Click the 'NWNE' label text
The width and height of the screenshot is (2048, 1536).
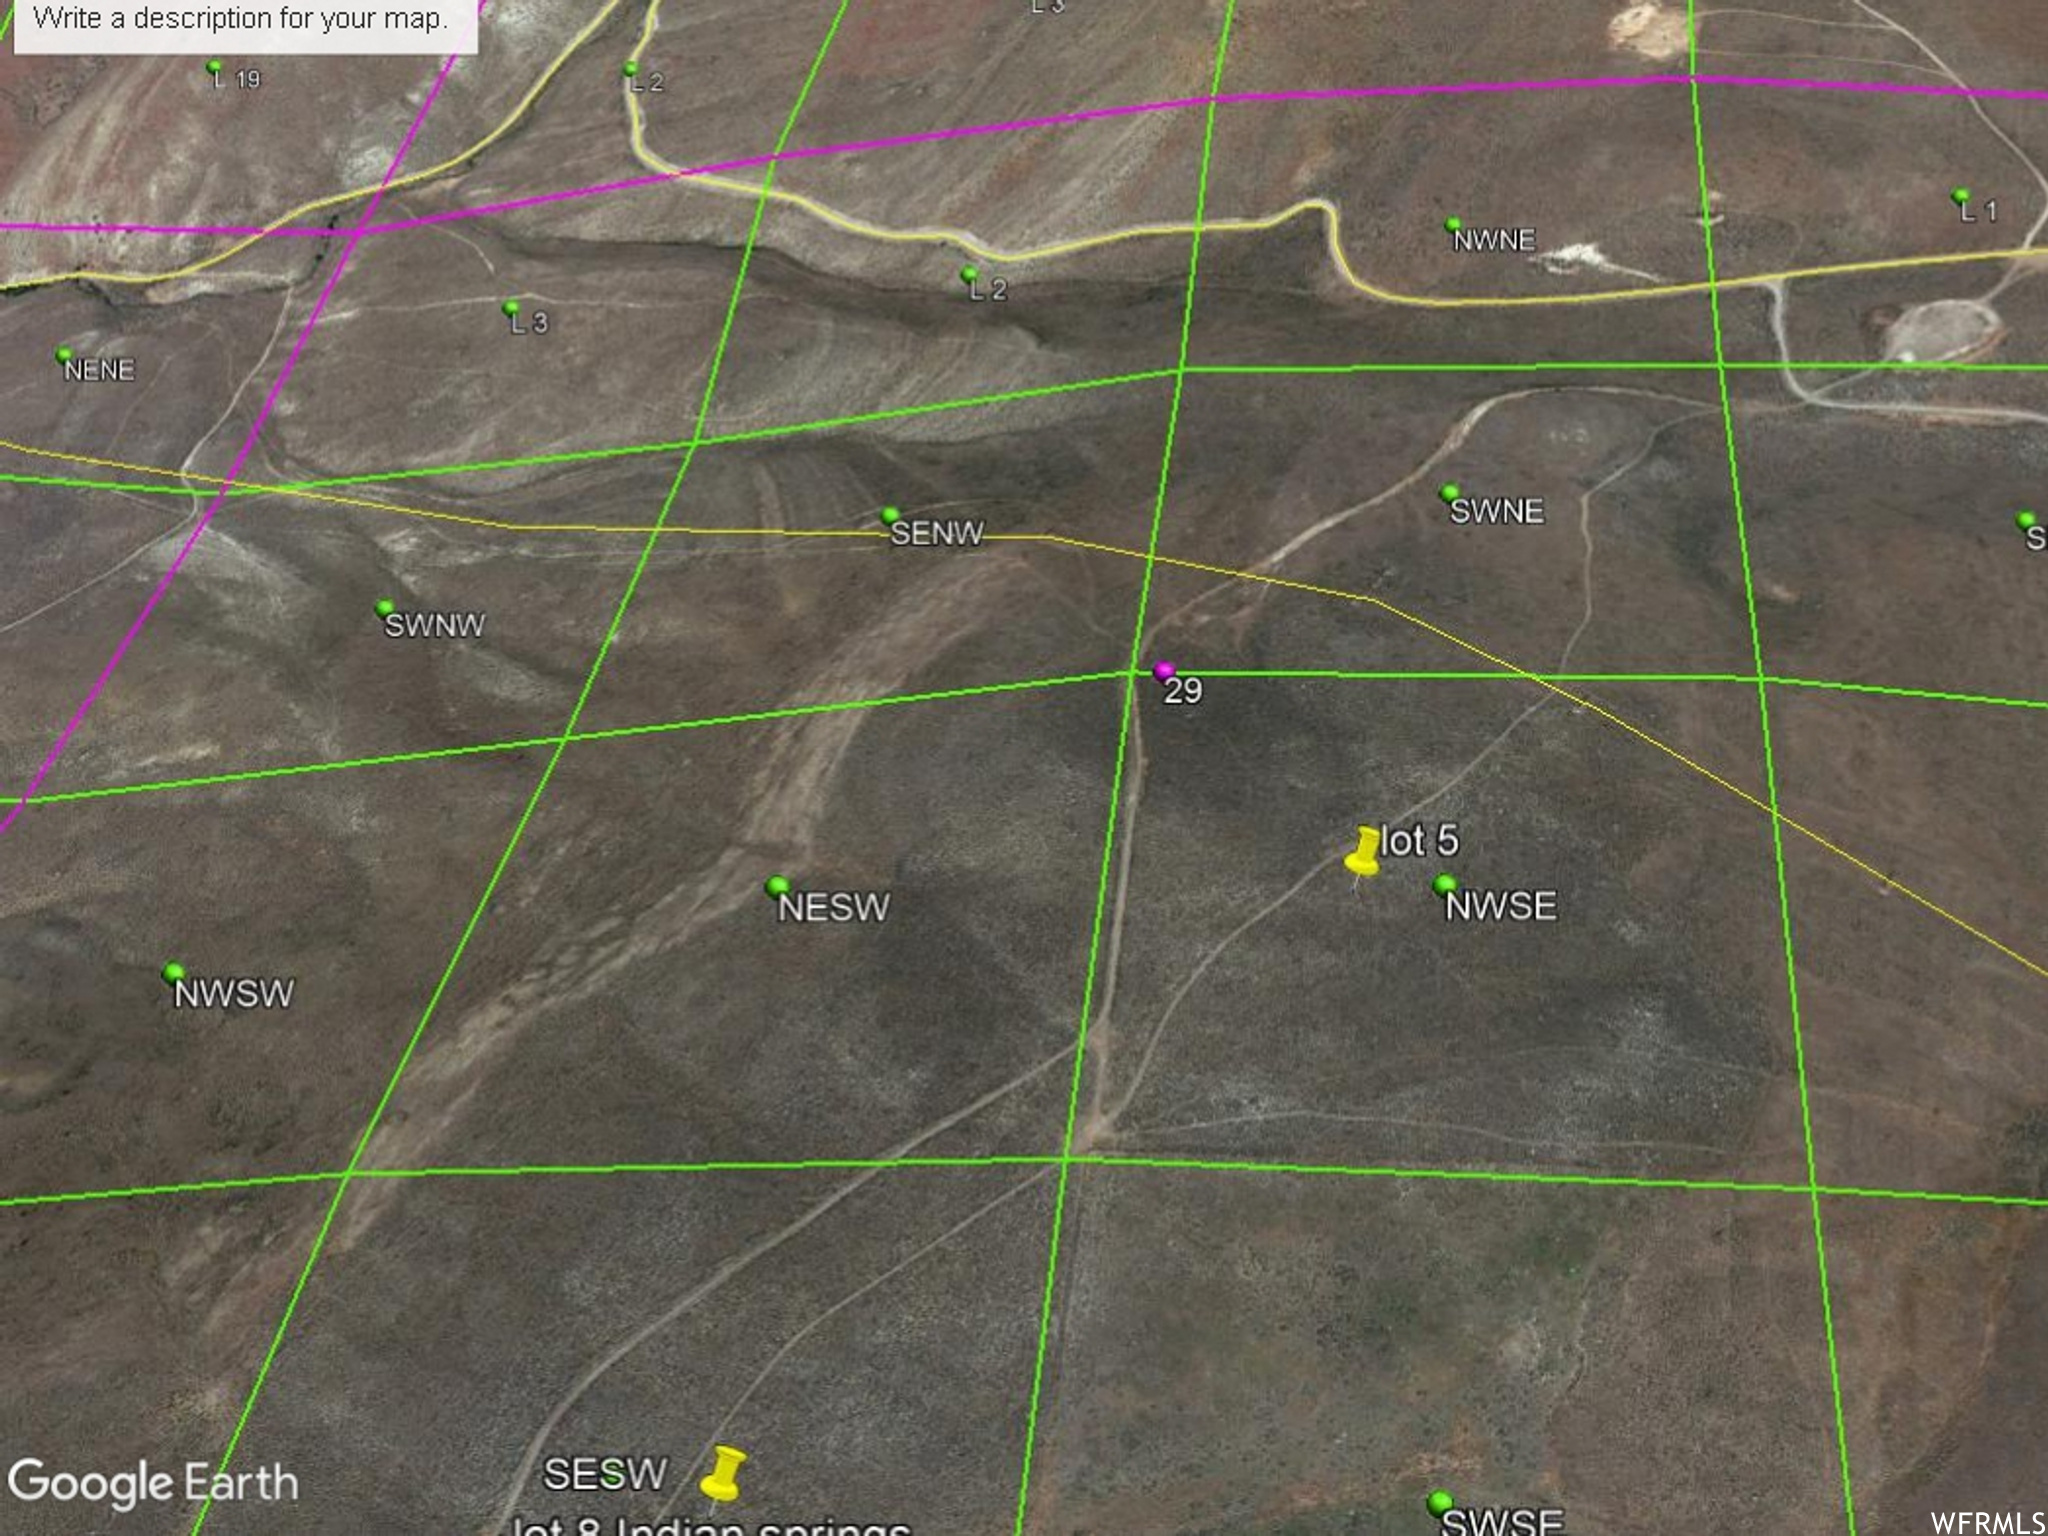1494,240
